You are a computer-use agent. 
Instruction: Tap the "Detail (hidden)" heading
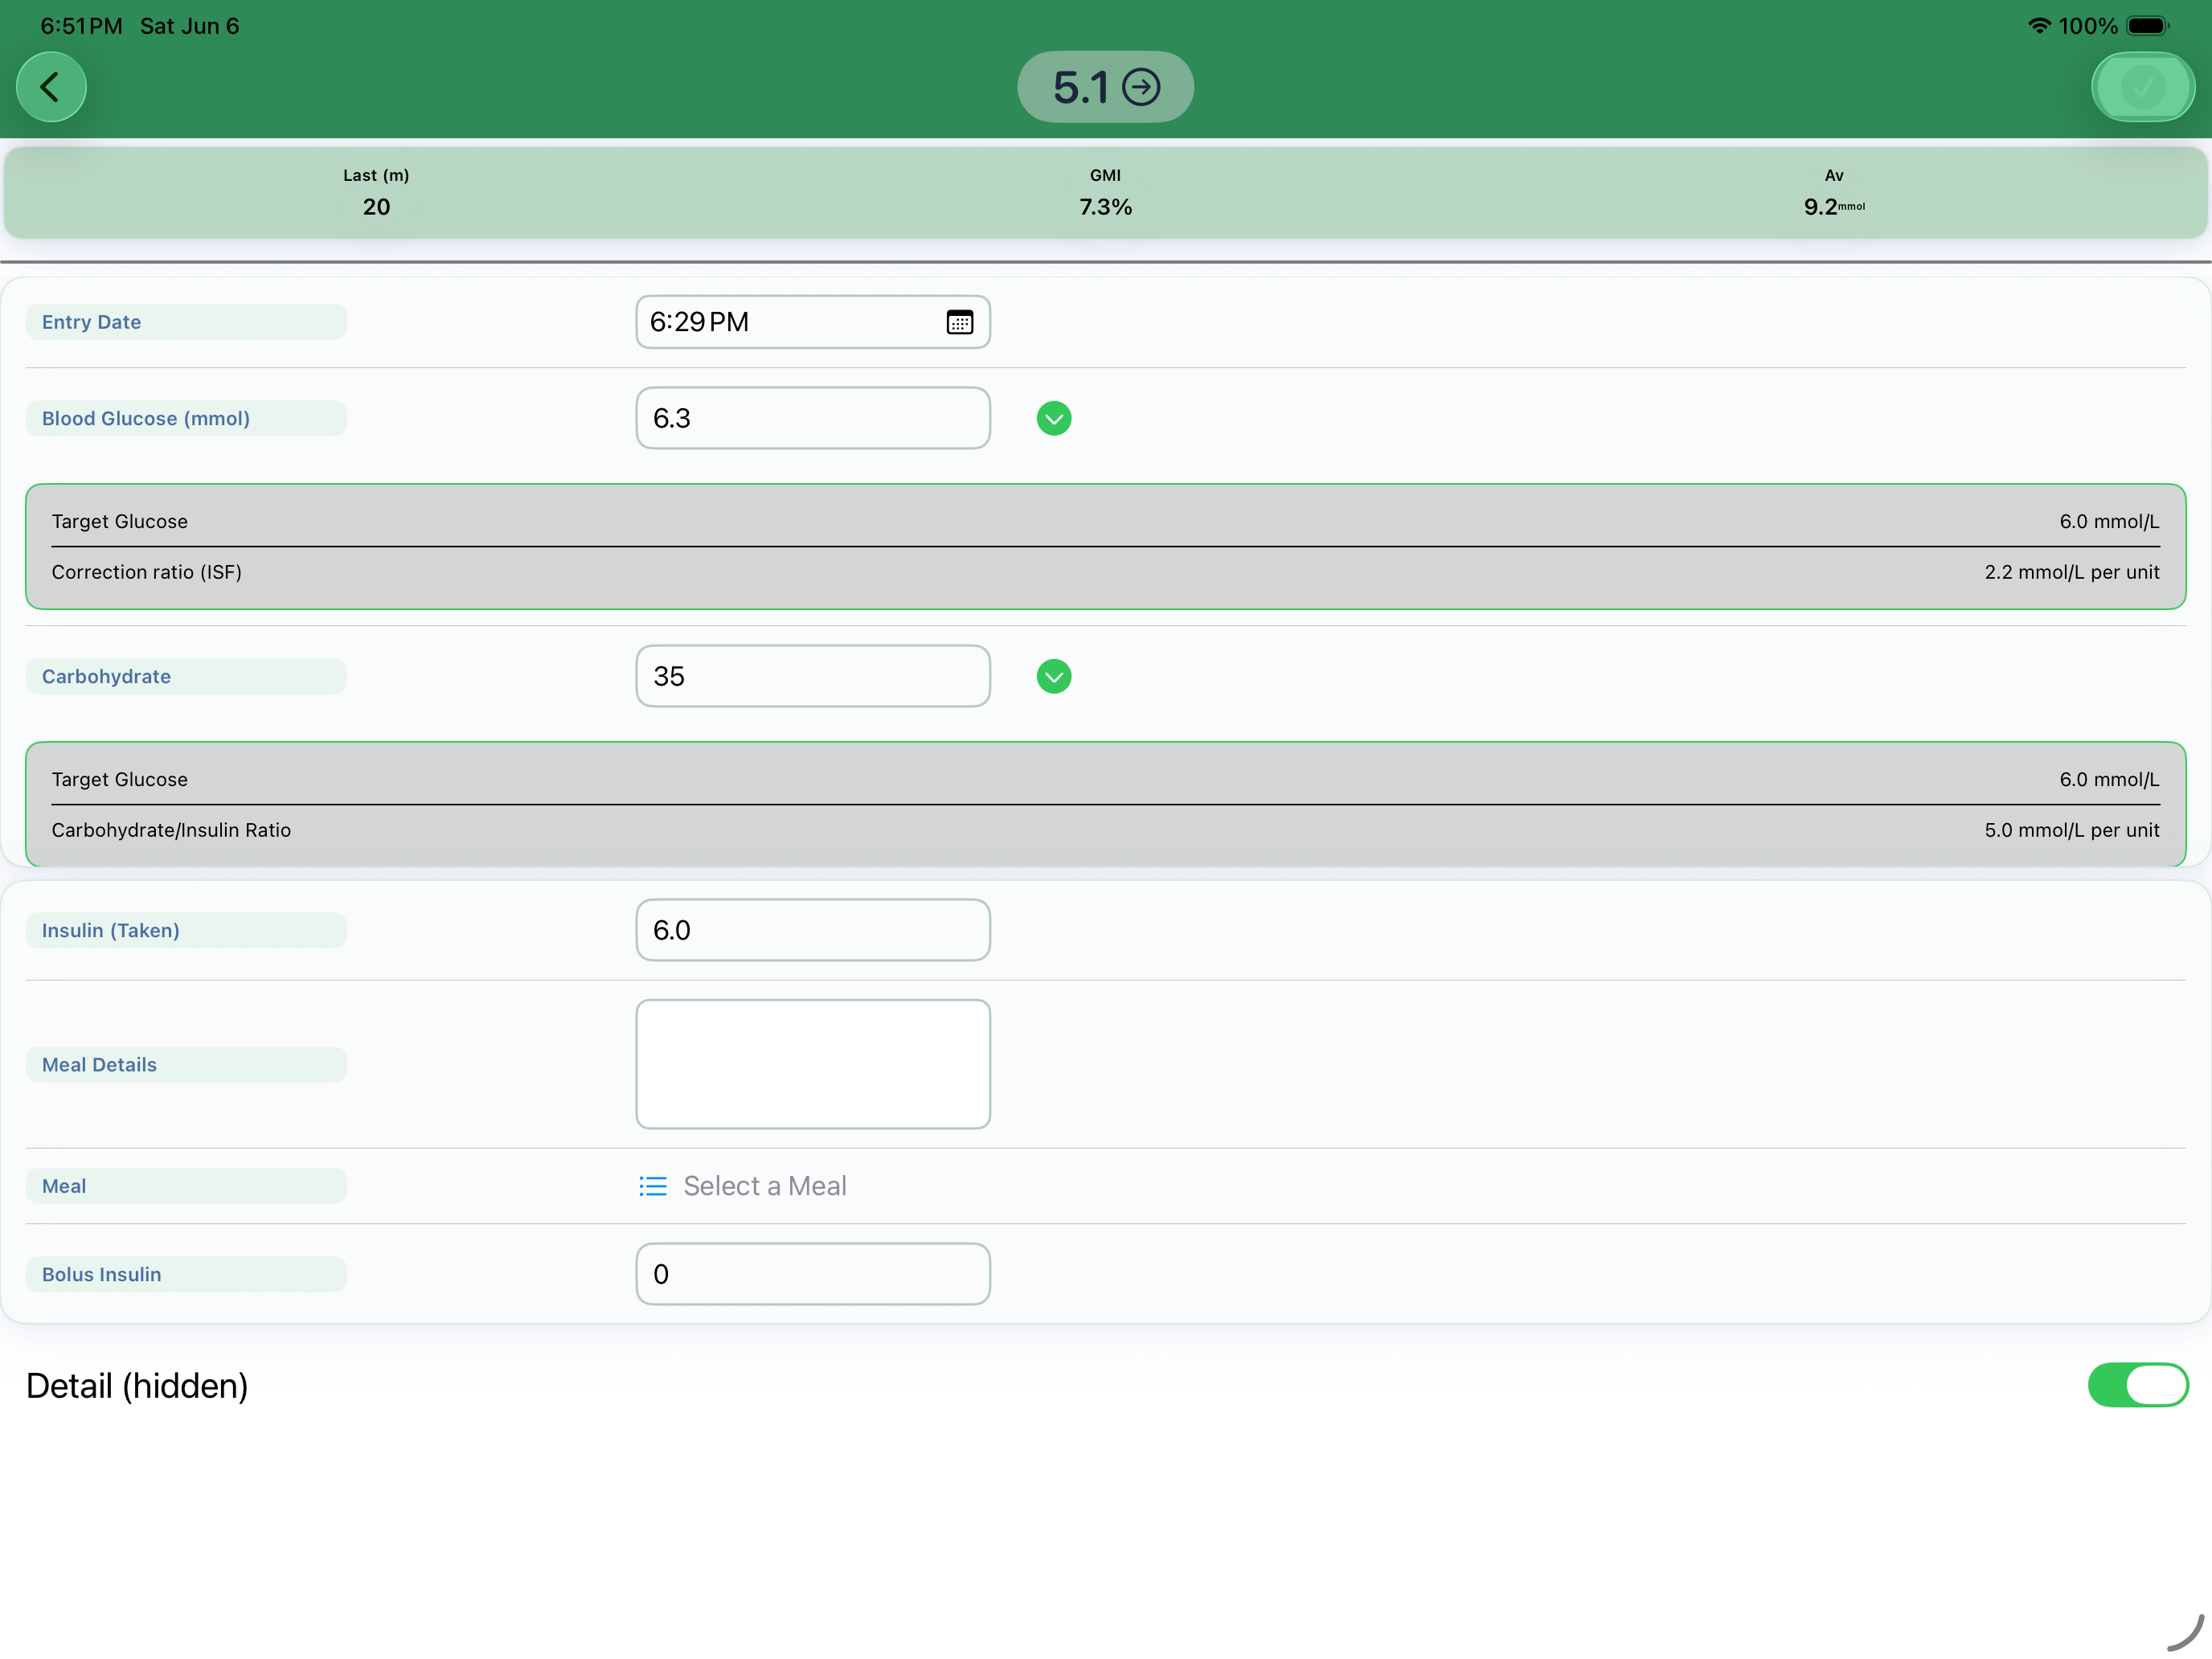(x=137, y=1385)
